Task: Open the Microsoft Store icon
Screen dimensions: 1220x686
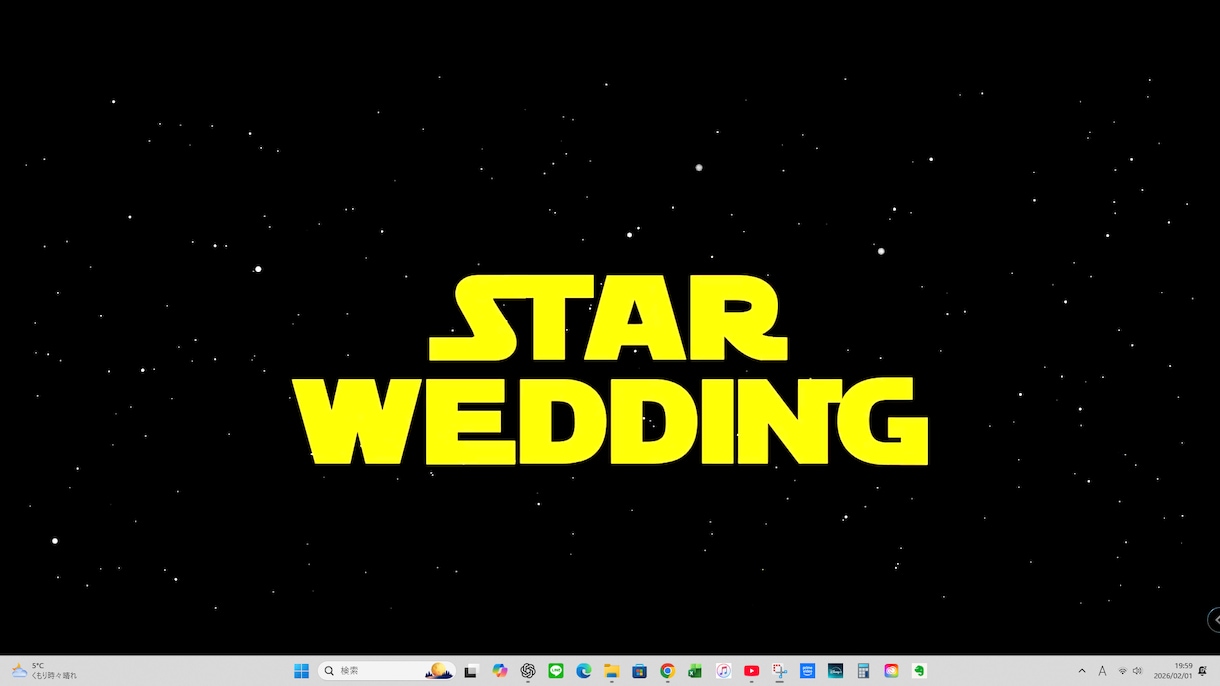Action: [639, 671]
